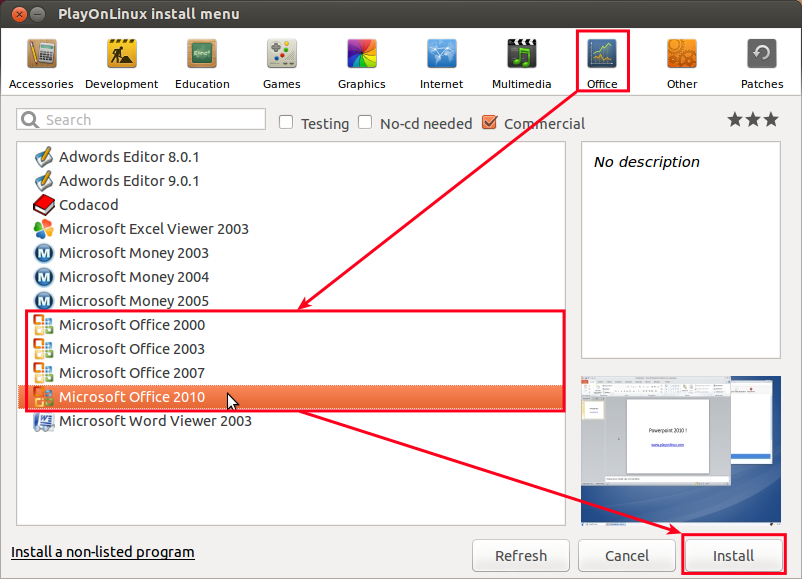View the Patches category

click(761, 55)
